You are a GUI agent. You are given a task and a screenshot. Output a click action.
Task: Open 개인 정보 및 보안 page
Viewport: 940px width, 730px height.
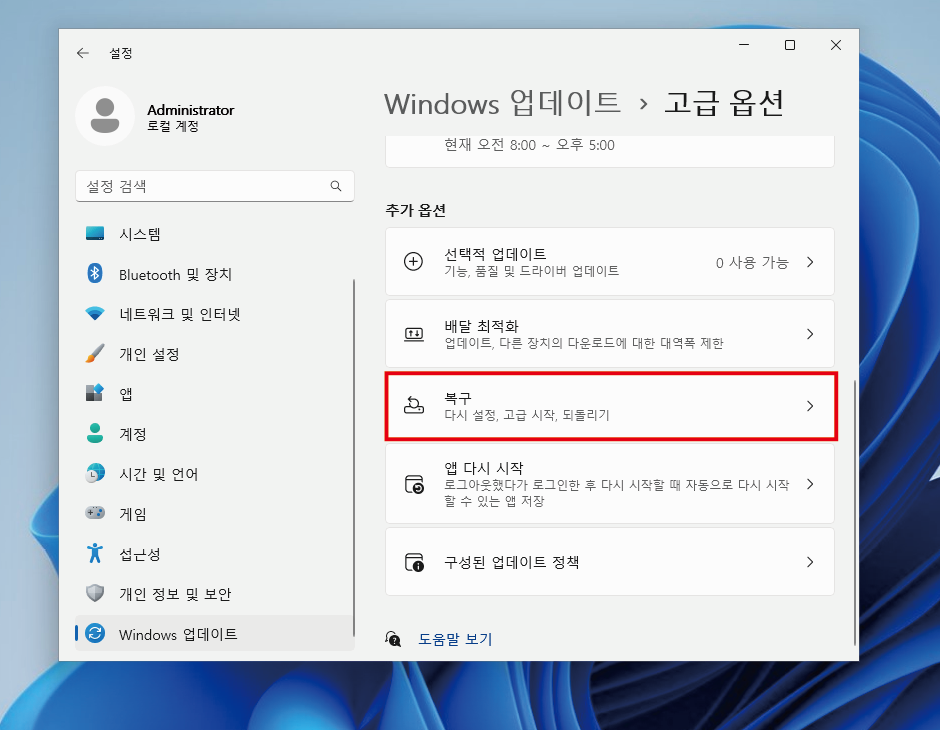215,593
